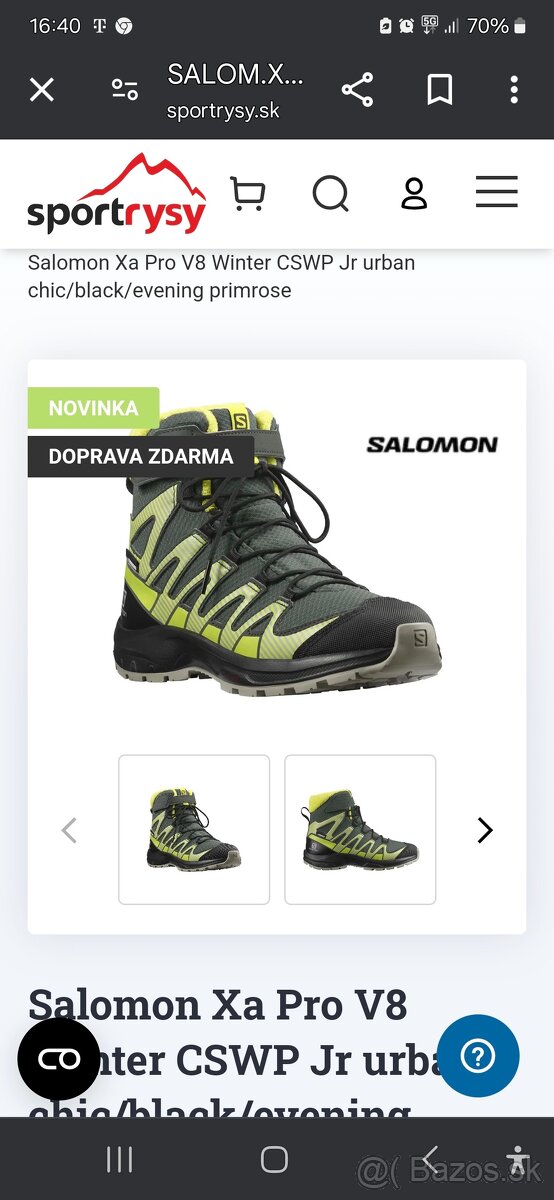Open the blue help question-mark button

click(478, 1056)
